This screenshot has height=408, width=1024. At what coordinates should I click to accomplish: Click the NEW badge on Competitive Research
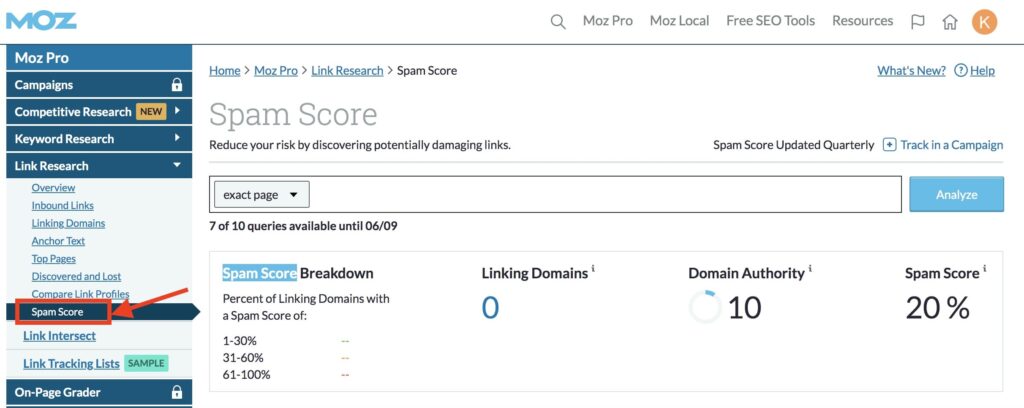point(151,112)
